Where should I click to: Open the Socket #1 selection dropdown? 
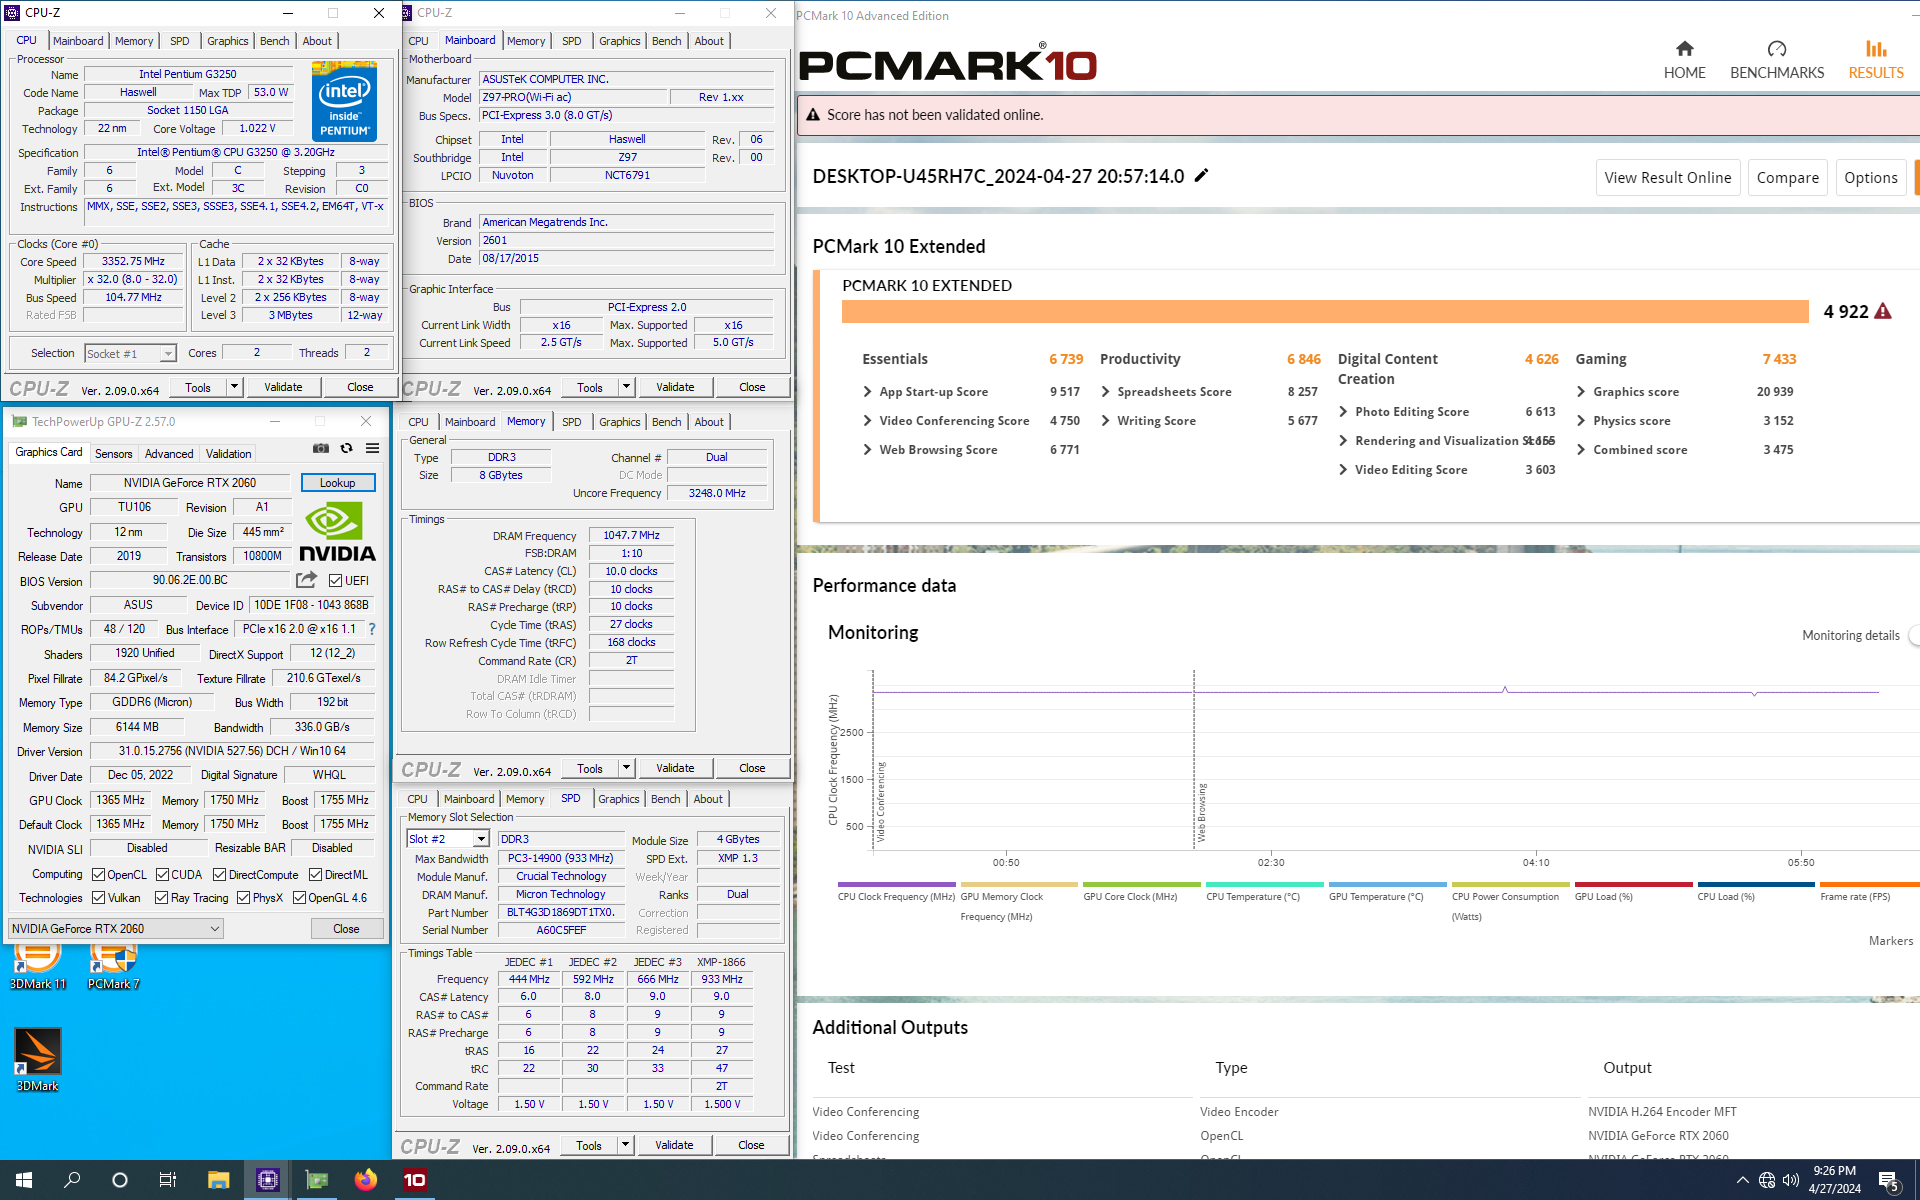tap(130, 353)
